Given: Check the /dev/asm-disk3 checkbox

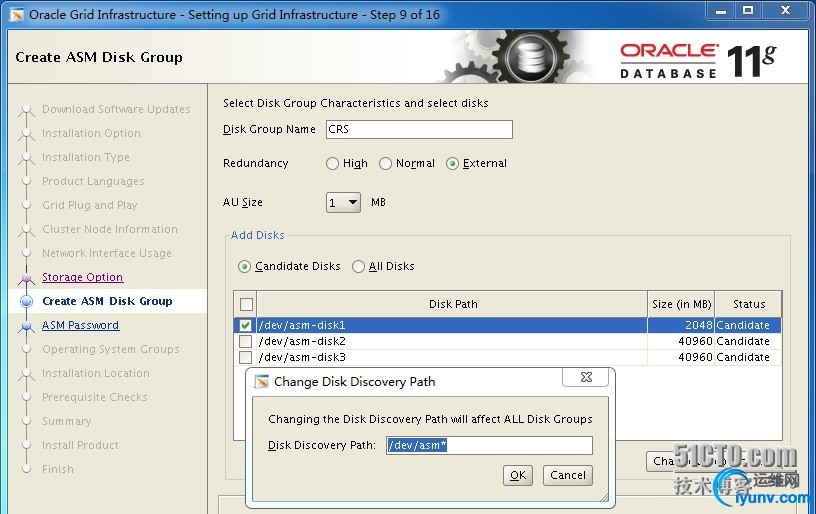Looking at the screenshot, I should [x=246, y=357].
